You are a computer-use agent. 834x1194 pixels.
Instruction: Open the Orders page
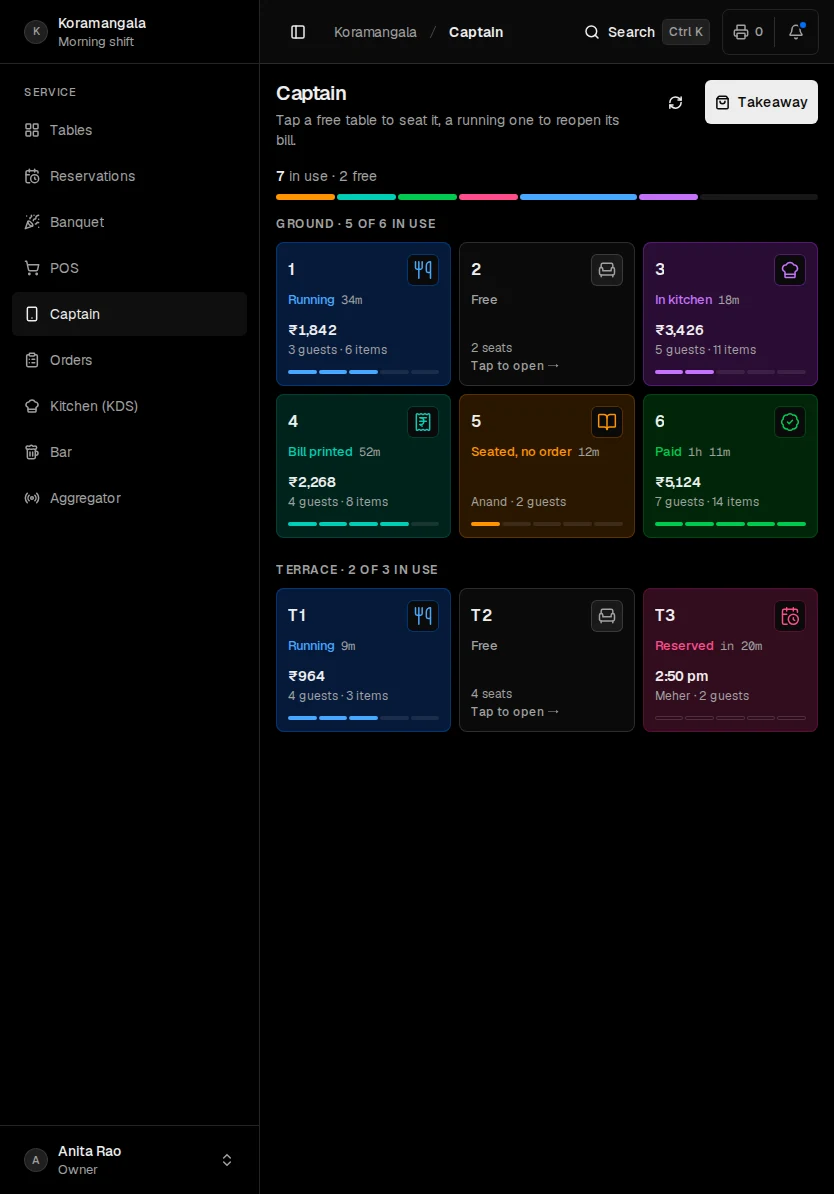click(129, 360)
